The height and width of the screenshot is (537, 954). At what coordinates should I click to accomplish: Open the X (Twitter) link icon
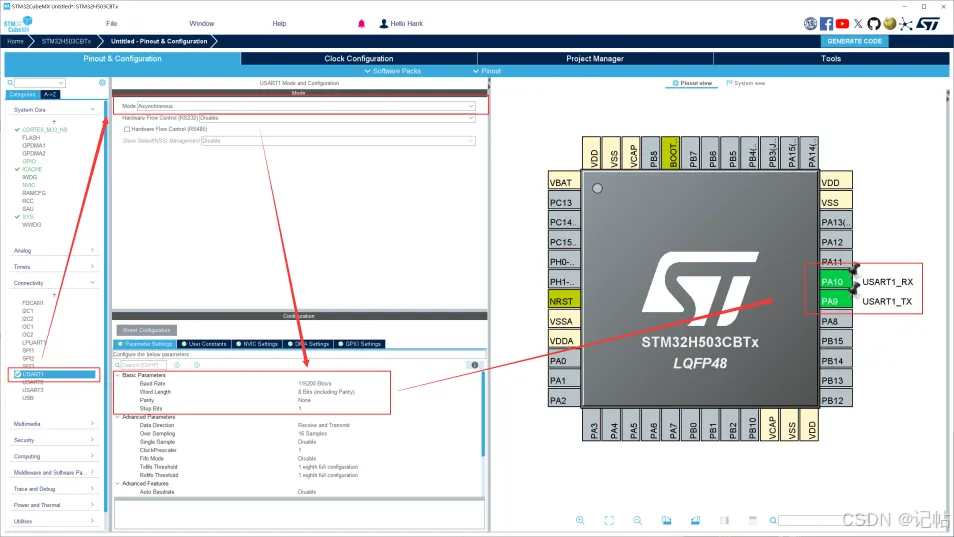[858, 24]
